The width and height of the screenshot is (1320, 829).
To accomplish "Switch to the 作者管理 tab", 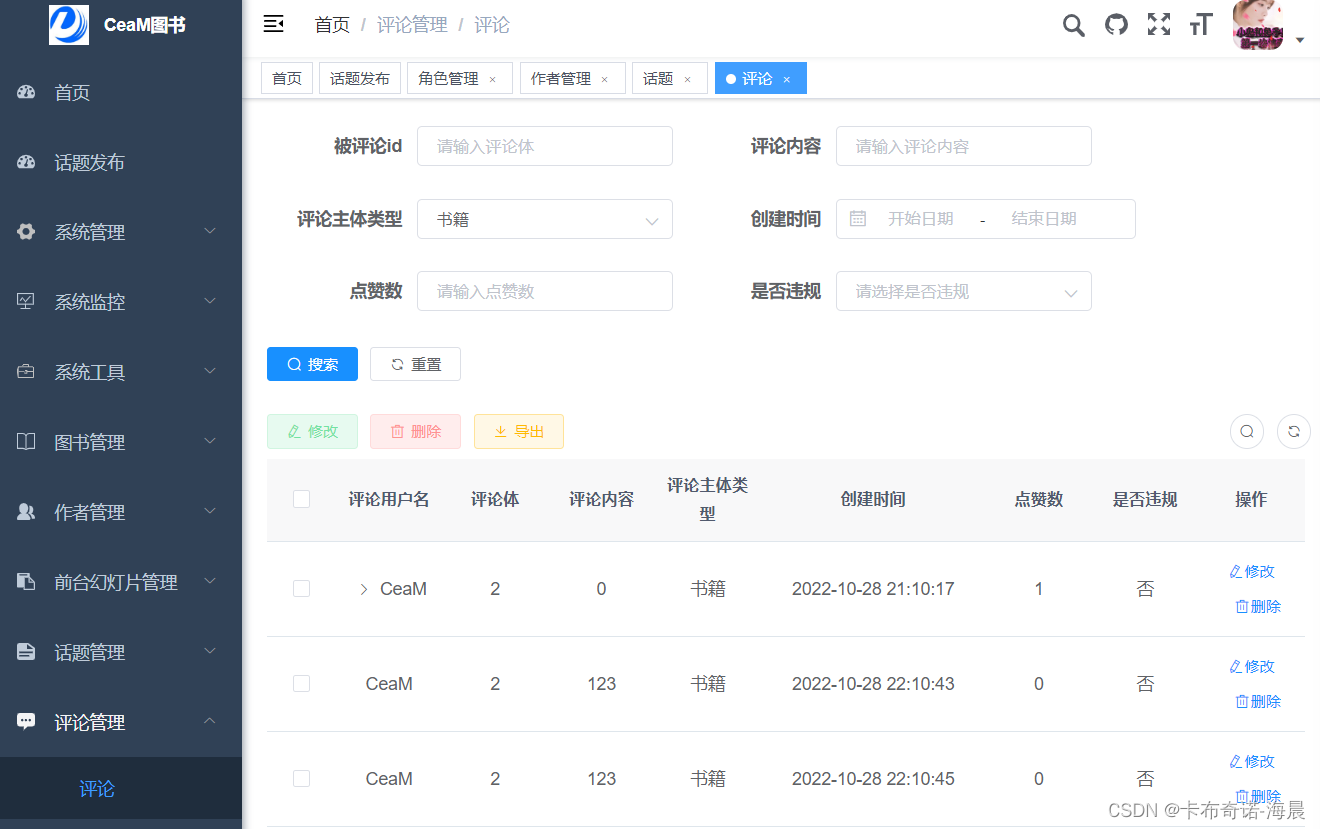I will pos(563,77).
